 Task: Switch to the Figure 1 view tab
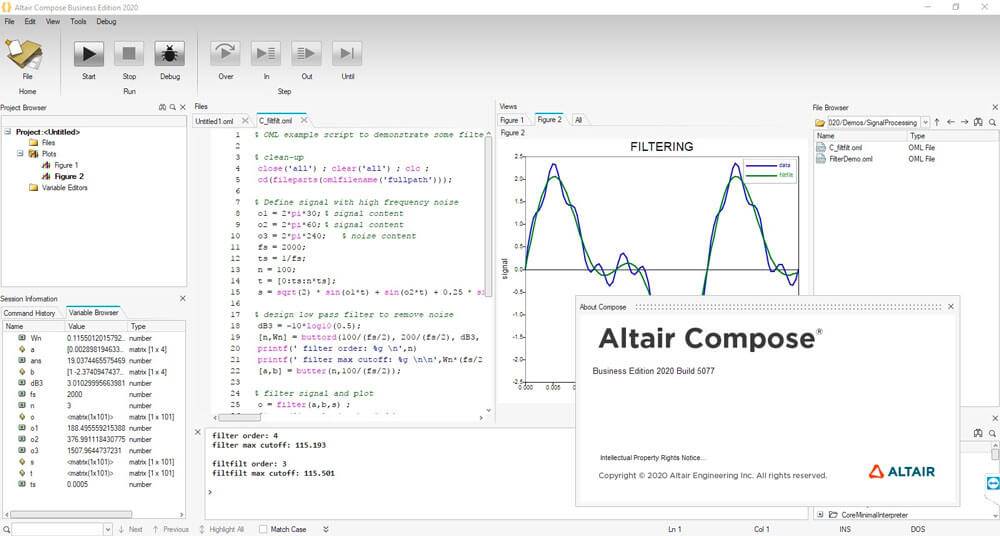512,120
